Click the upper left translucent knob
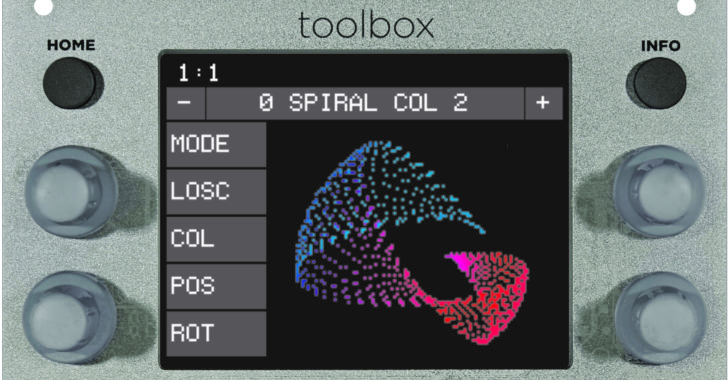This screenshot has width=728, height=380. (70, 191)
